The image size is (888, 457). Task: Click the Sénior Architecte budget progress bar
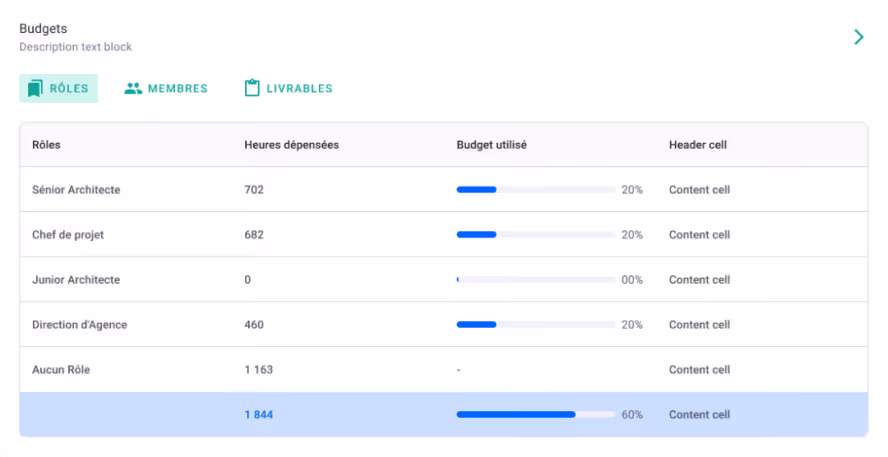536,190
